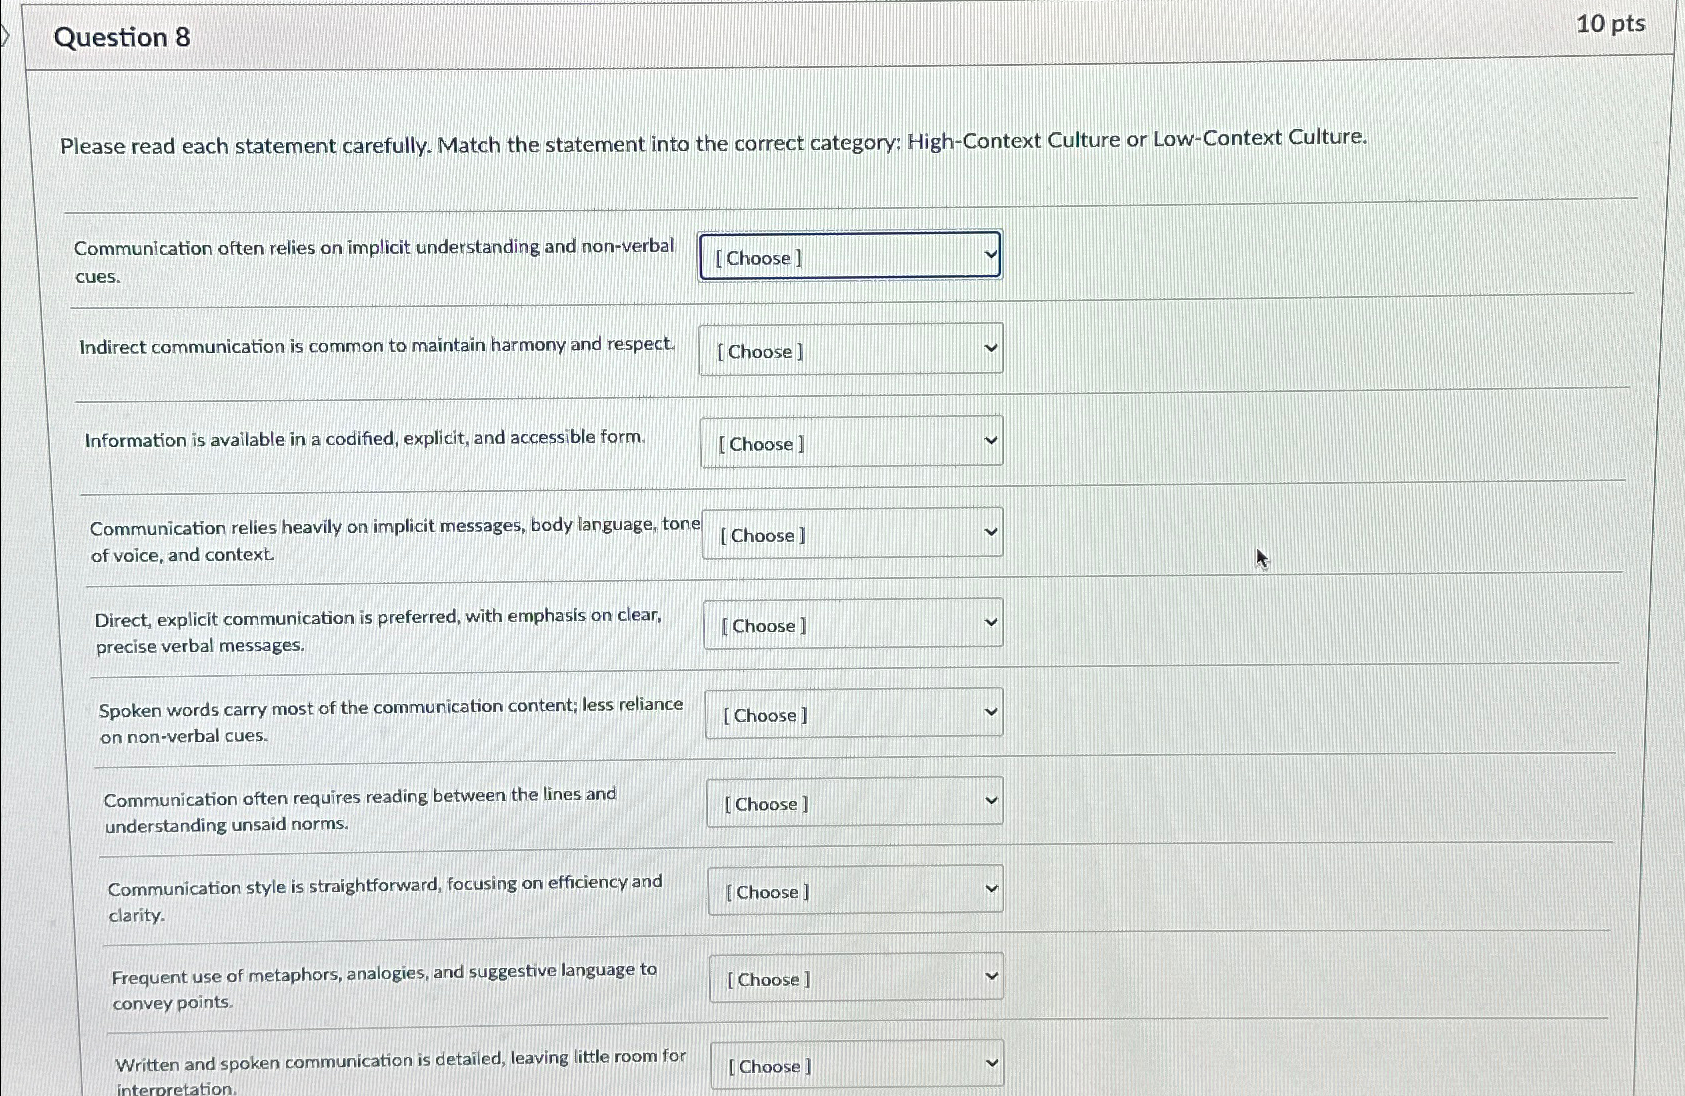Open dropdown for metaphors, analogies, suggestive language
The width and height of the screenshot is (1685, 1096).
[857, 978]
